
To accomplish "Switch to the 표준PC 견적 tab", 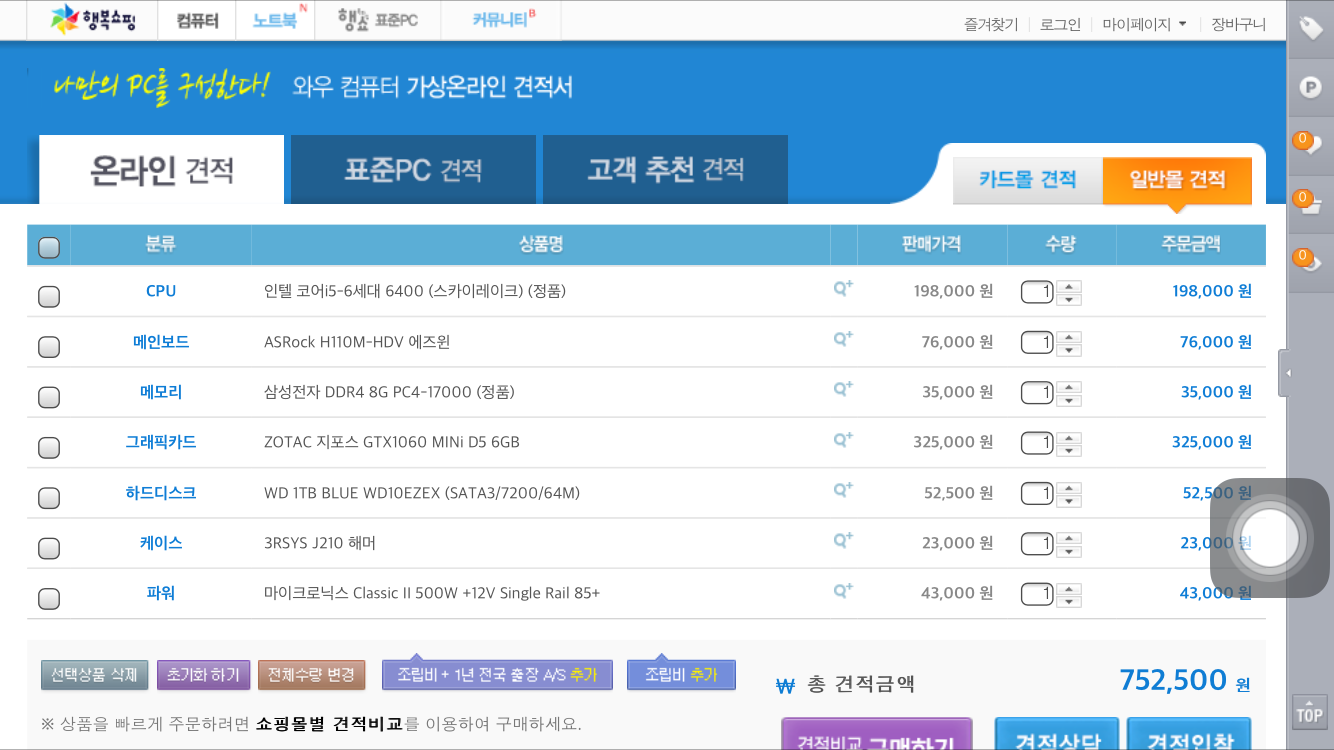I will coord(414,170).
